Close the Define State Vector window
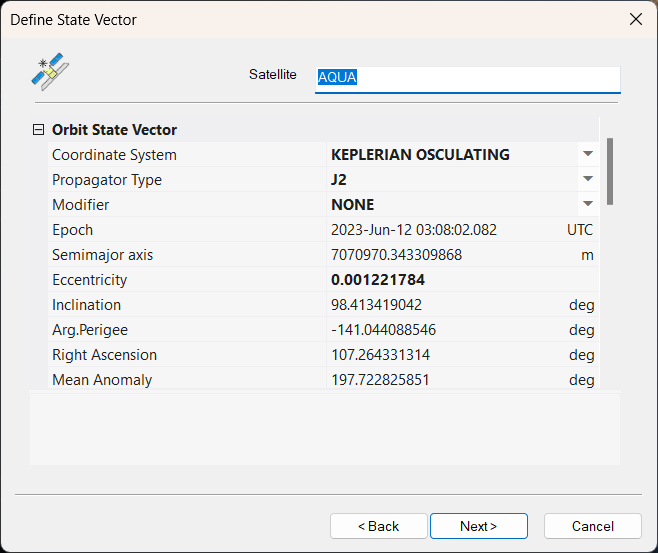 pos(636,19)
